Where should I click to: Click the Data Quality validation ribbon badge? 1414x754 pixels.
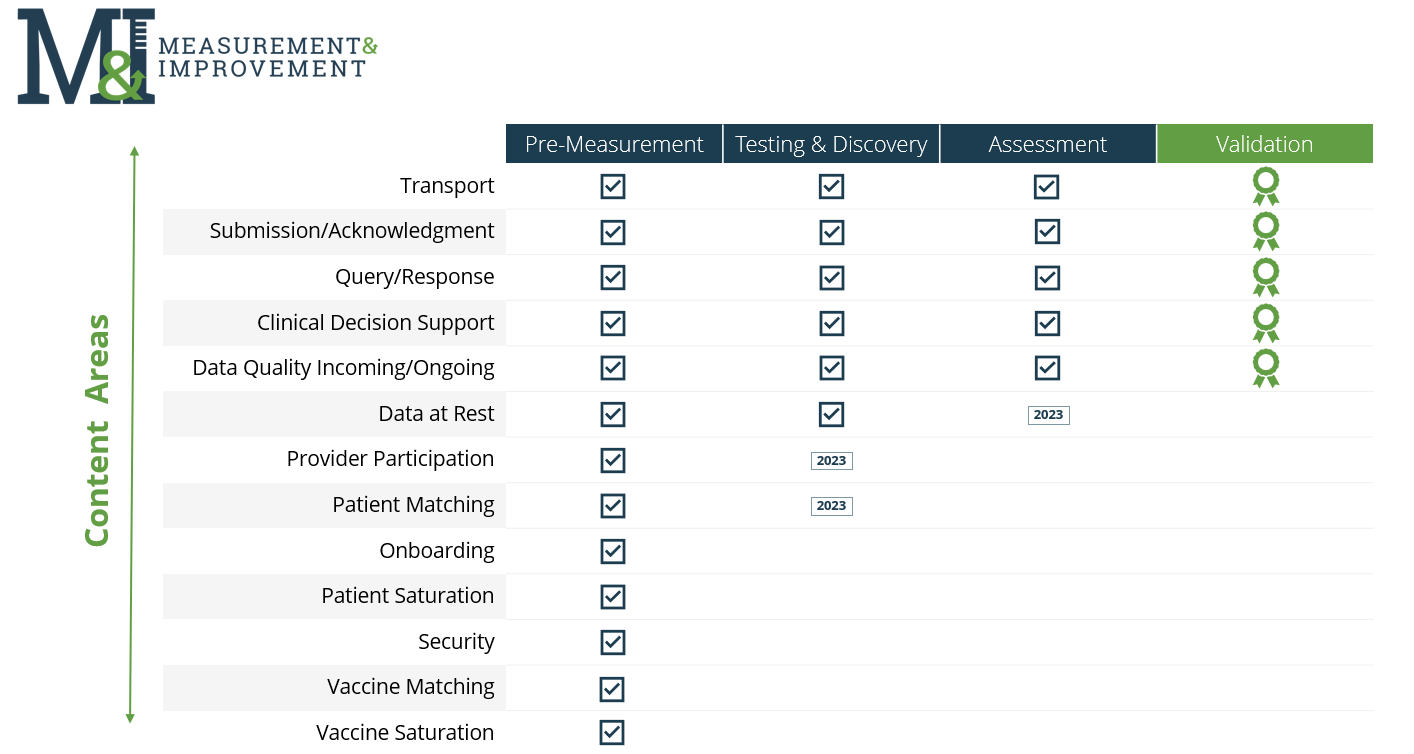(x=1266, y=368)
